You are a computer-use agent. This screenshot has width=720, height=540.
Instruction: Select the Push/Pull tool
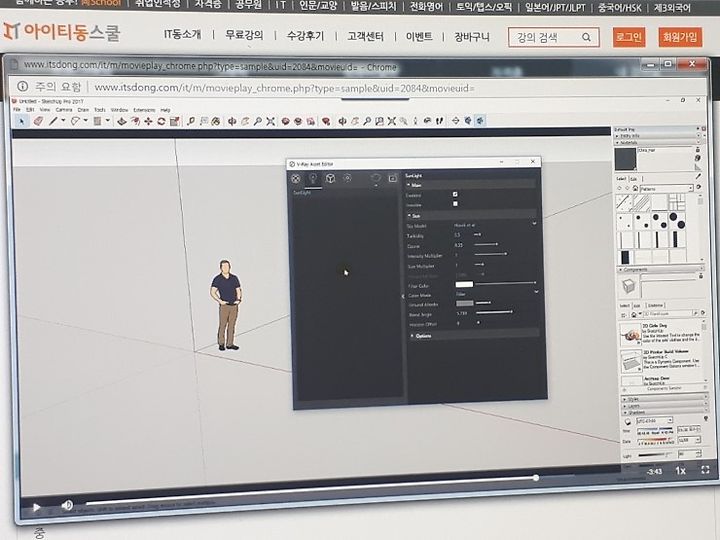(122, 121)
